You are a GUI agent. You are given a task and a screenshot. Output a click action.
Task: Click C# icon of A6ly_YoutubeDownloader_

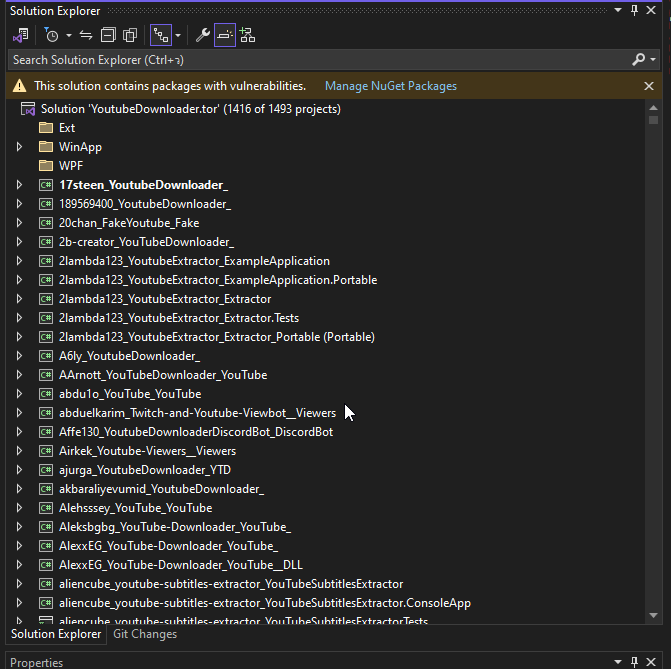point(46,356)
